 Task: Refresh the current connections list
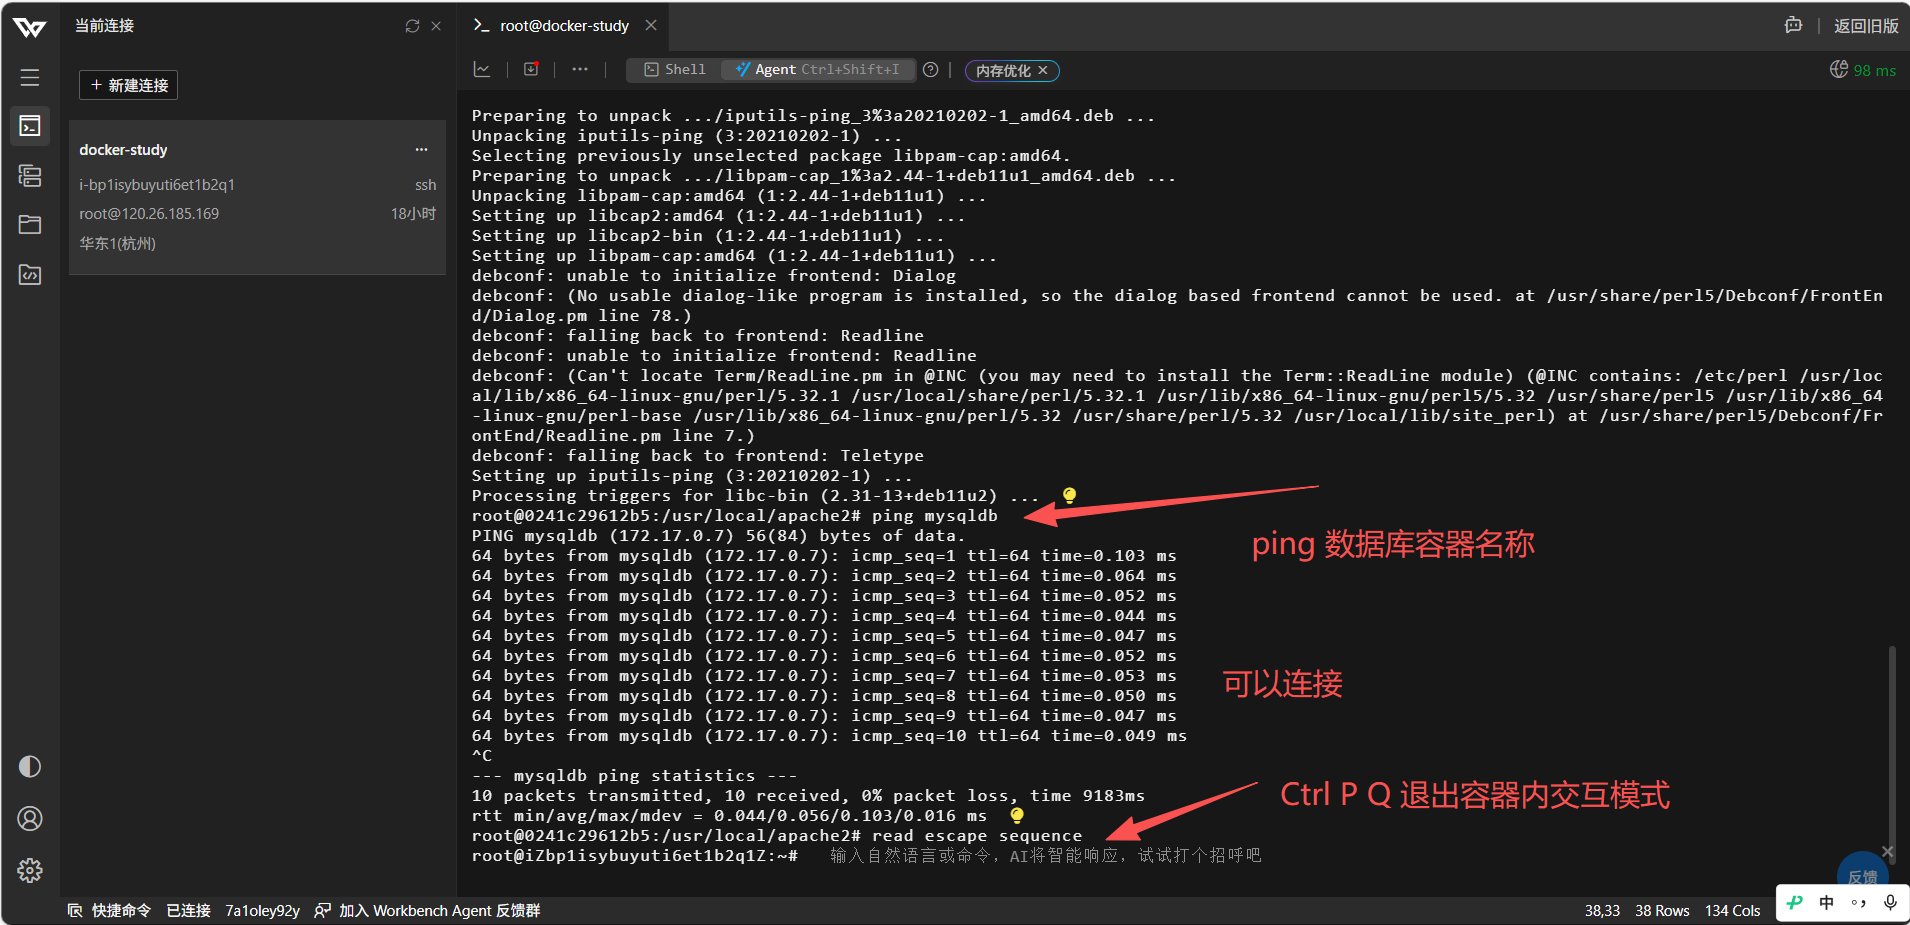point(412,26)
